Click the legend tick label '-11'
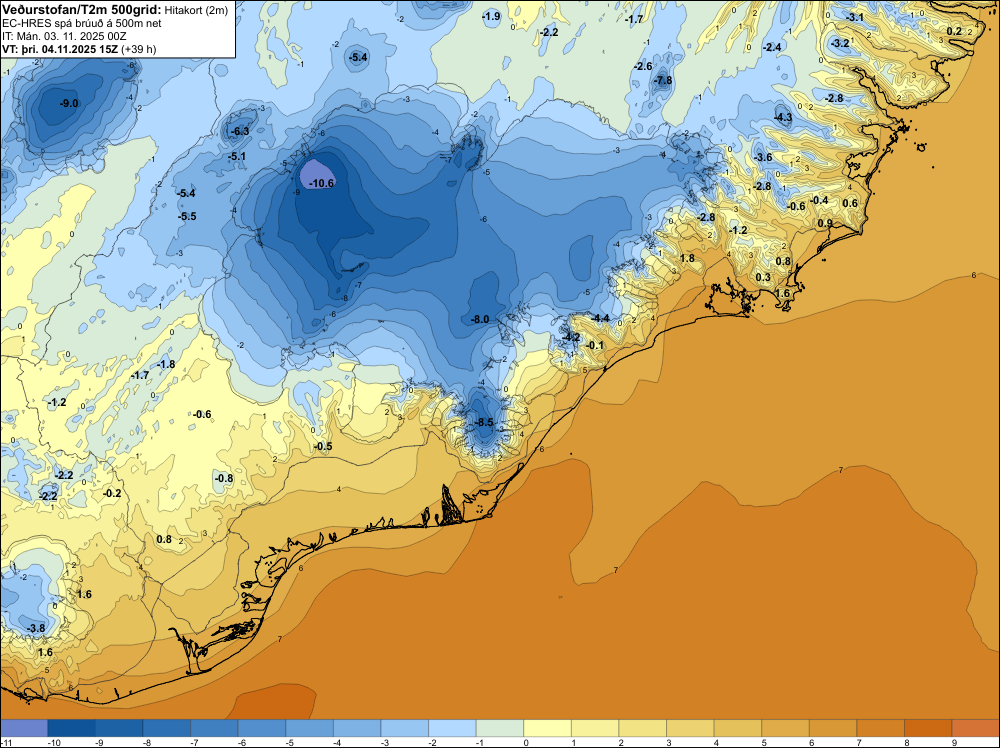 pyautogui.click(x=7, y=742)
